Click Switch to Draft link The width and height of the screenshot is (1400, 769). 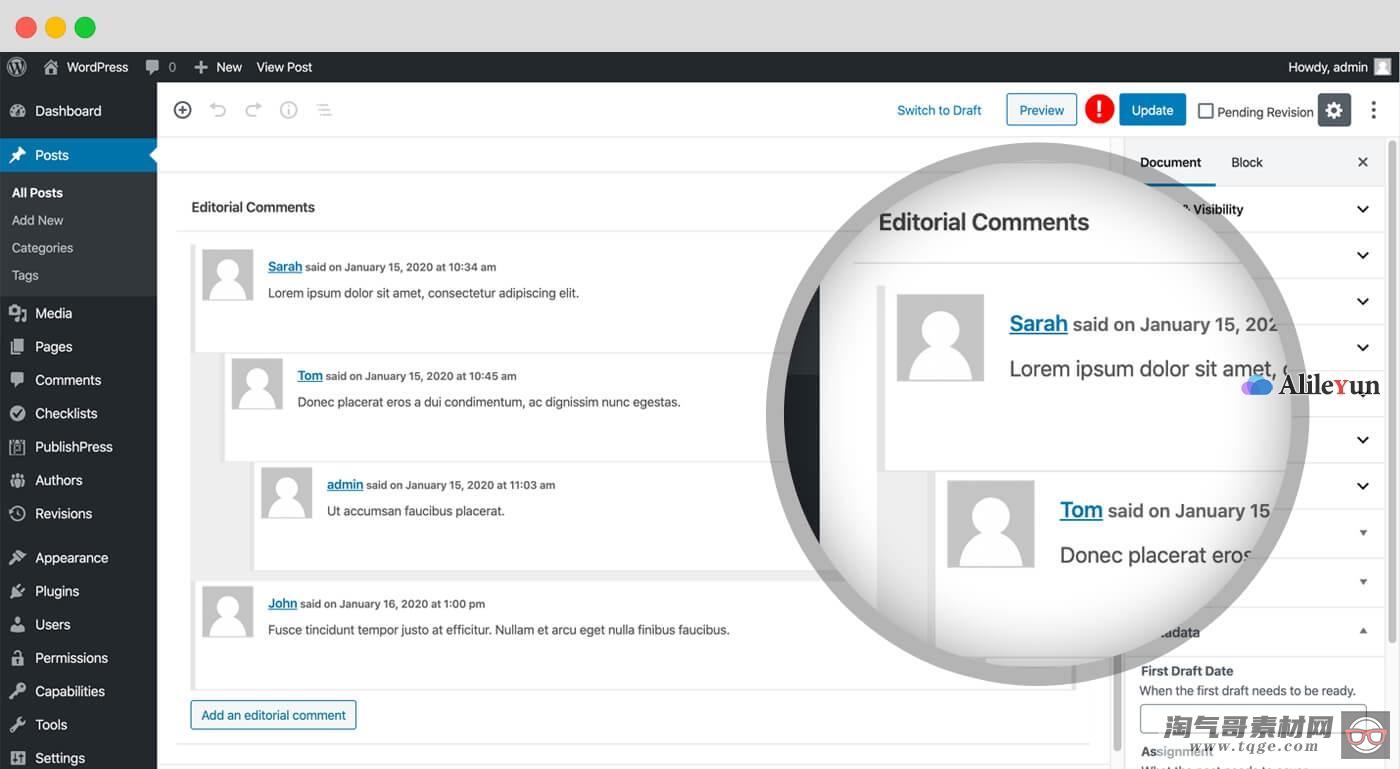coord(939,110)
